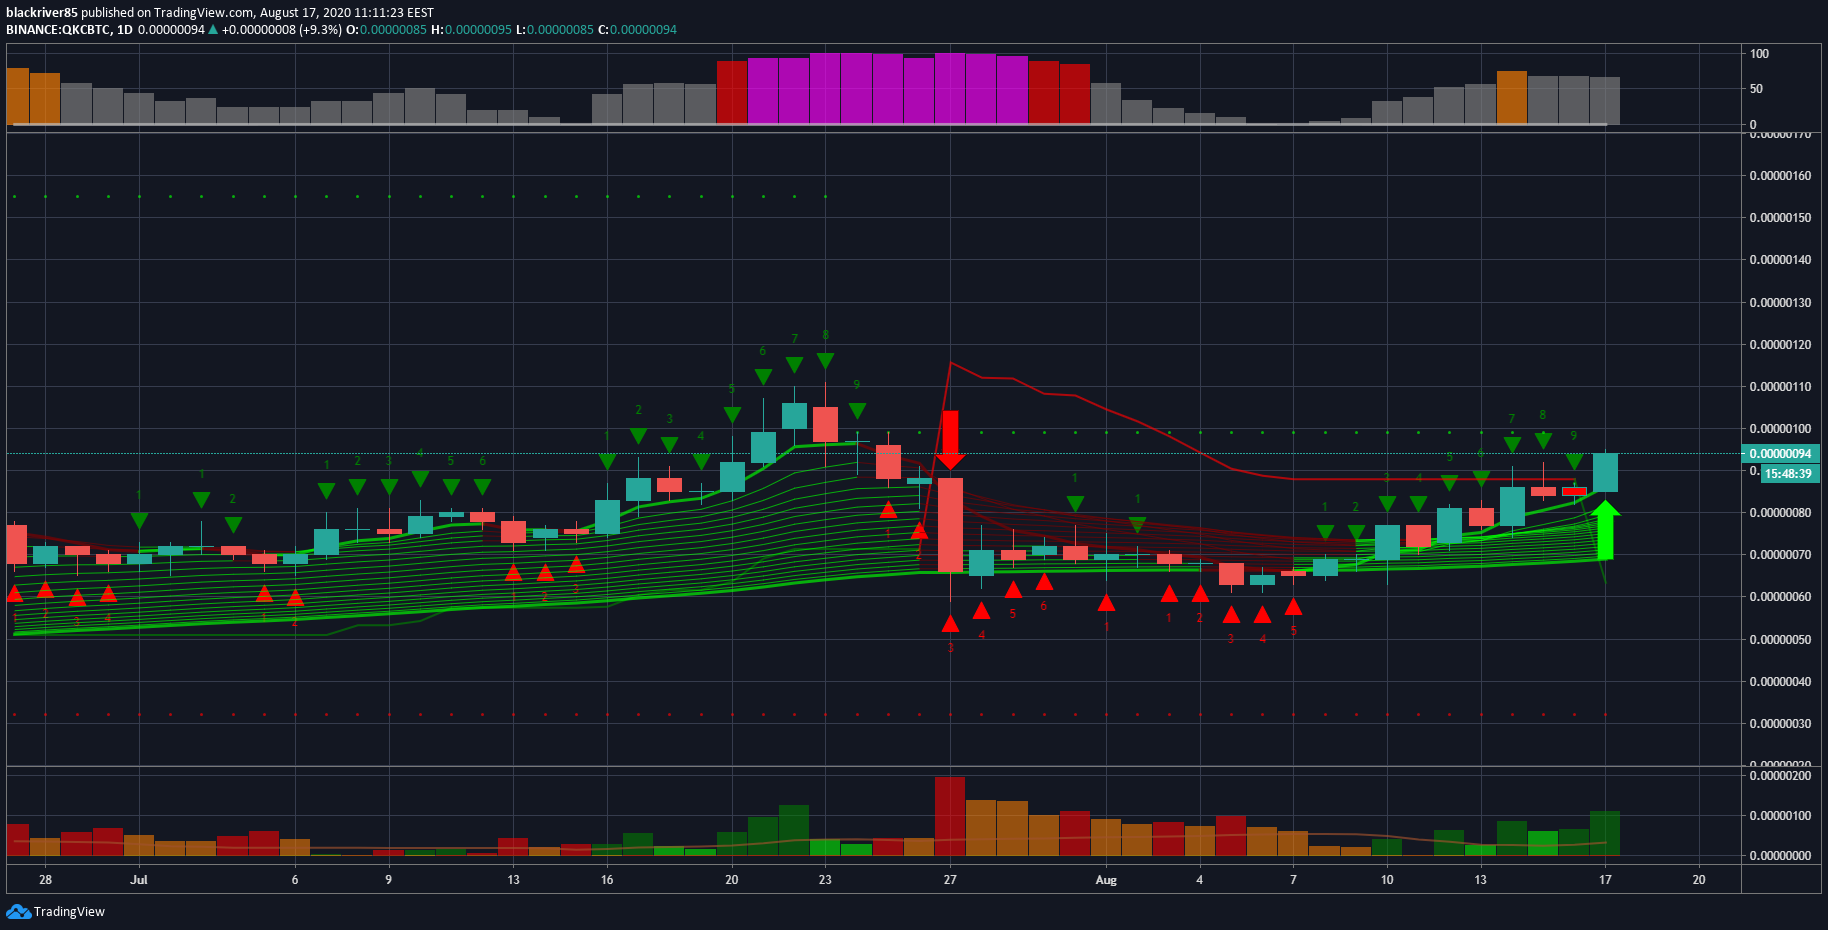1828x930 pixels.
Task: Click price axis label 0.00000120
Action: 1780,345
